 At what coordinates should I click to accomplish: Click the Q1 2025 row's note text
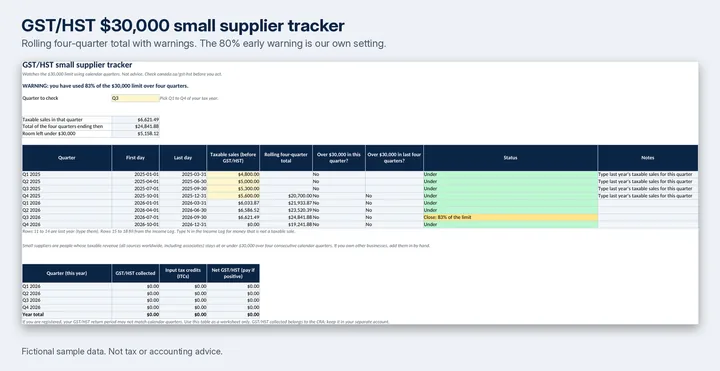point(645,174)
